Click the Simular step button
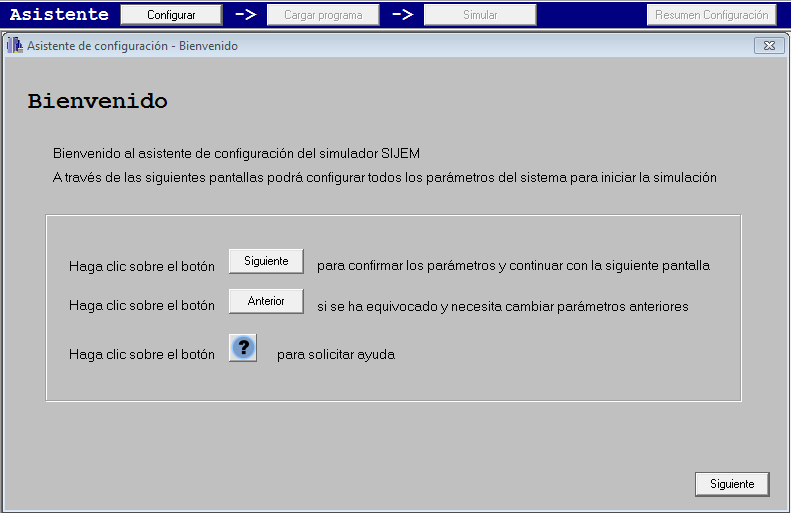The width and height of the screenshot is (791, 513). 480,15
